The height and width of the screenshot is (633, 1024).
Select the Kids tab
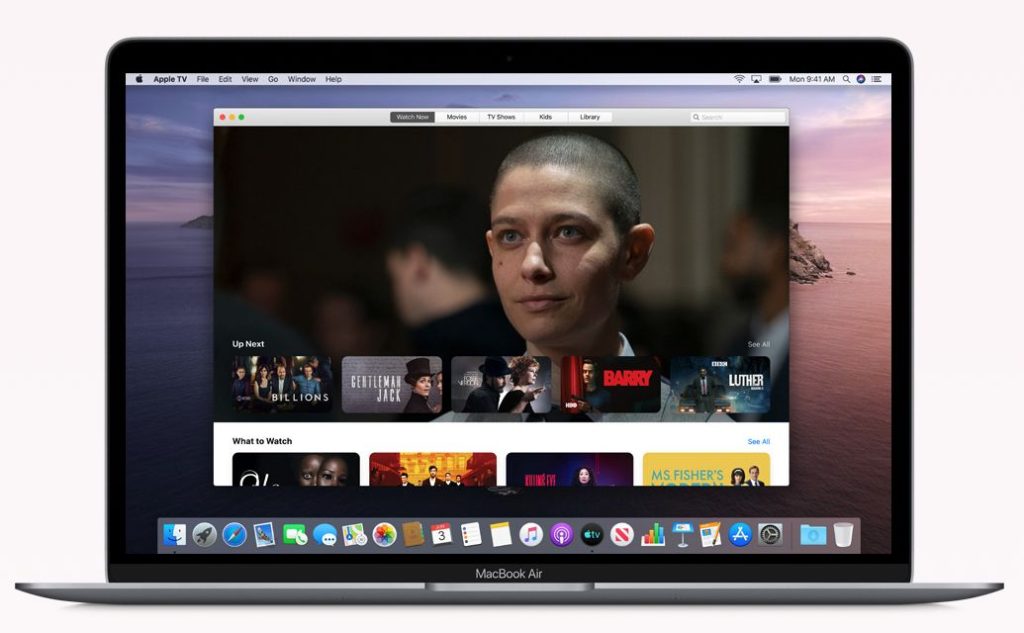546,117
